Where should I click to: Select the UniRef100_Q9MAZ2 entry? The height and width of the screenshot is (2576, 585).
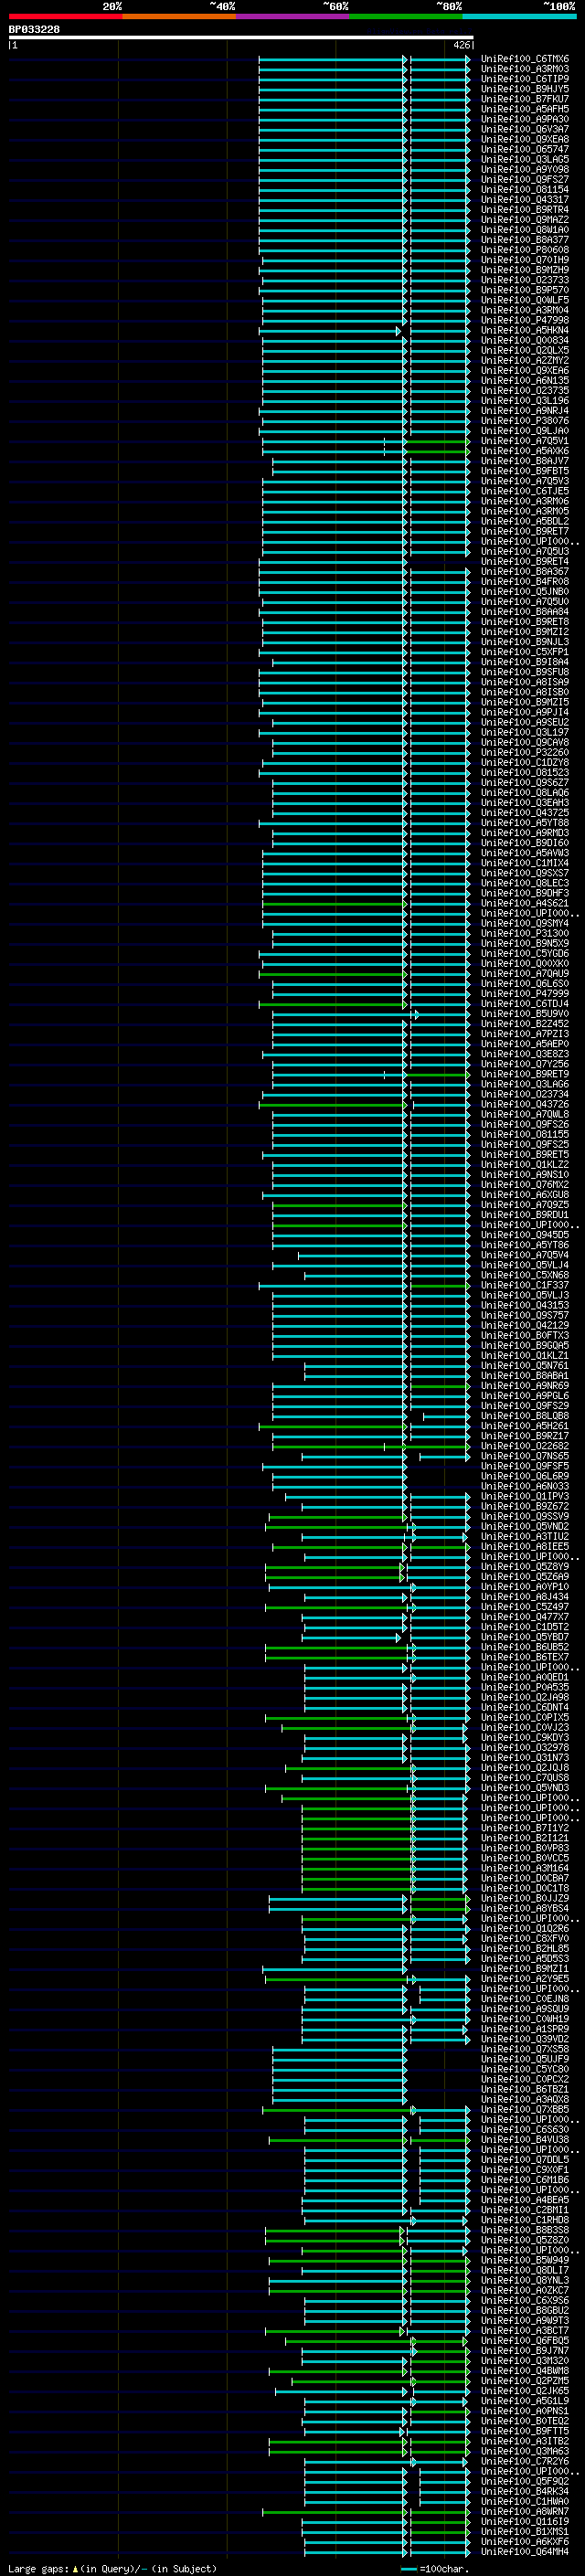(524, 220)
